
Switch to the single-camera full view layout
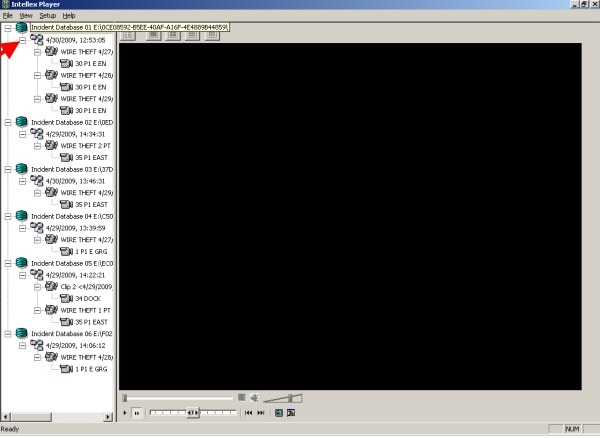point(153,34)
